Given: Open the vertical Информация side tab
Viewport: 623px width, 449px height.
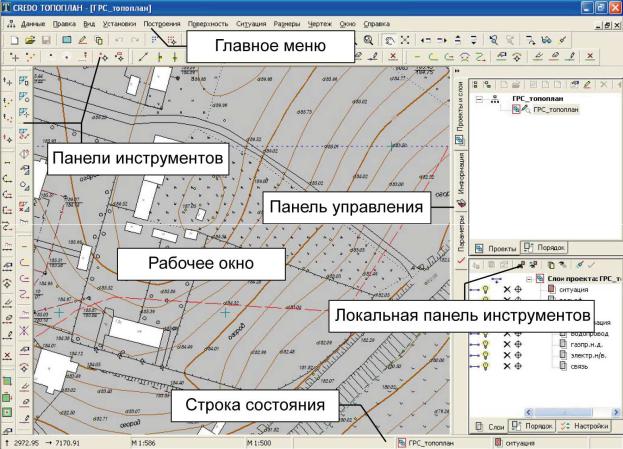Looking at the screenshot, I should 461,180.
